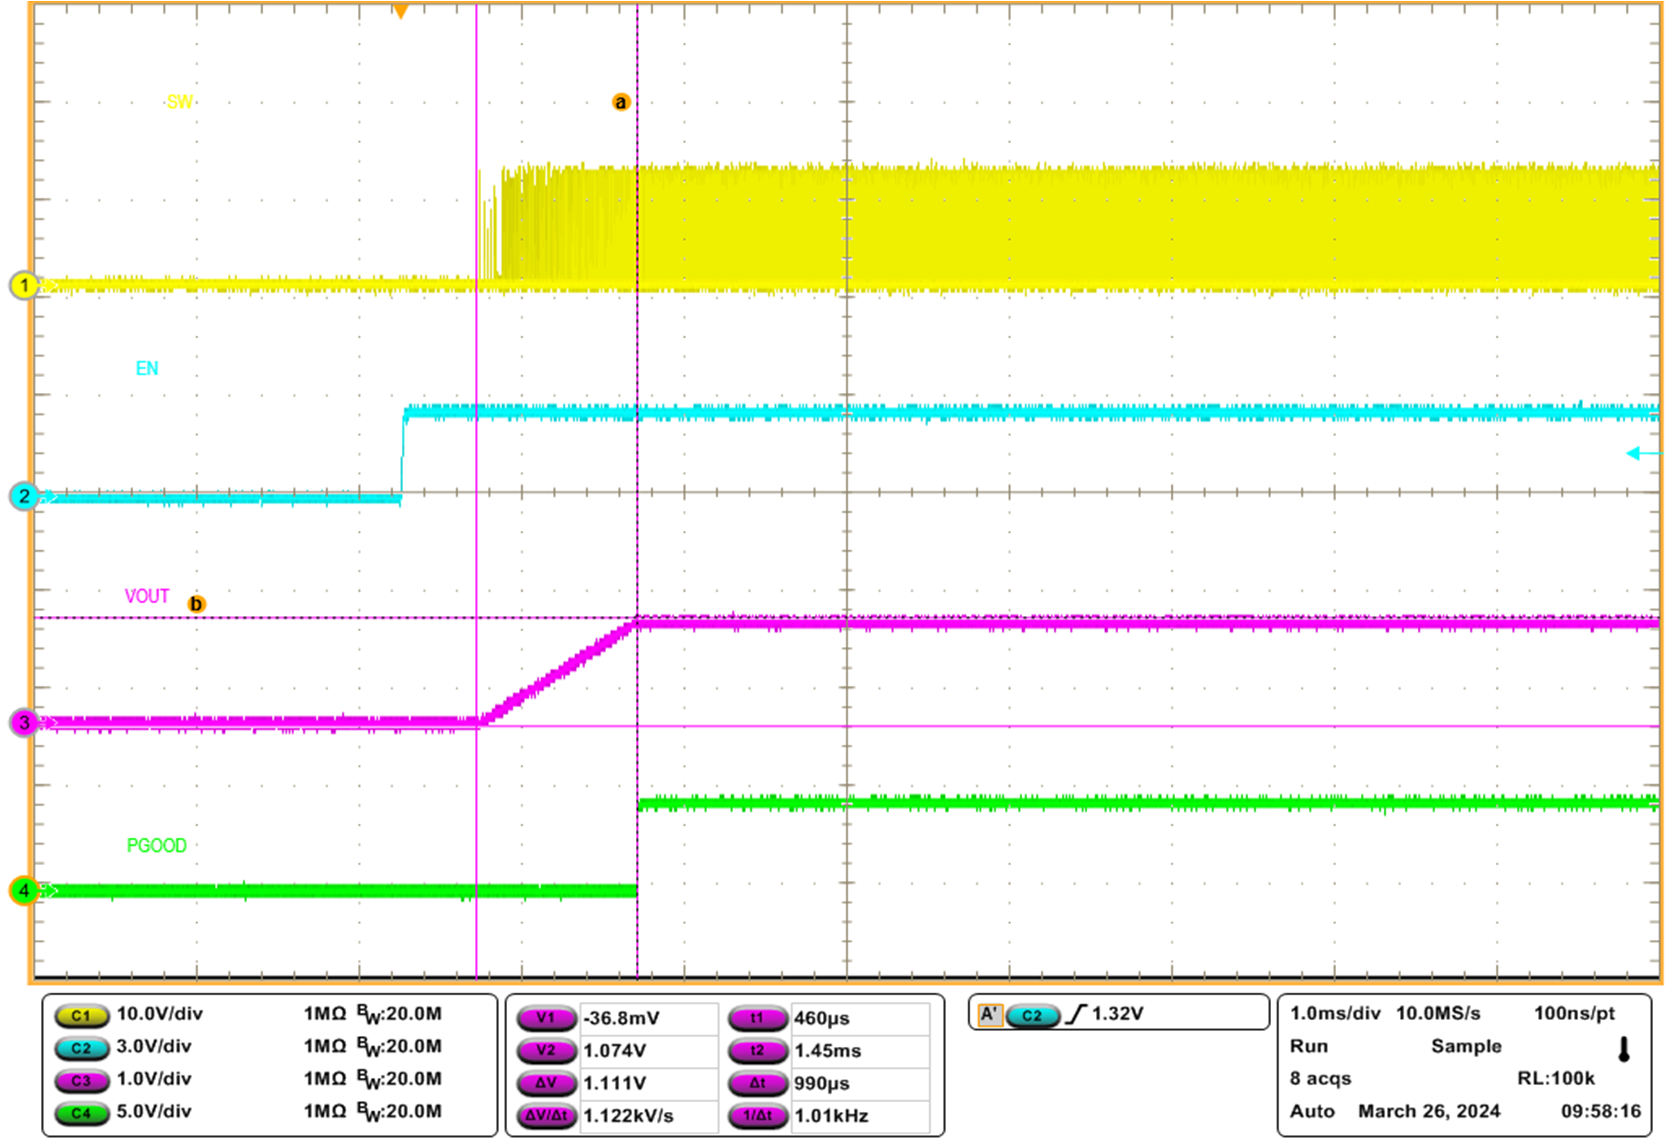Viewport: 1680px width, 1140px height.
Task: Select the C4 channel badge
Action: pyautogui.click(x=83, y=1114)
